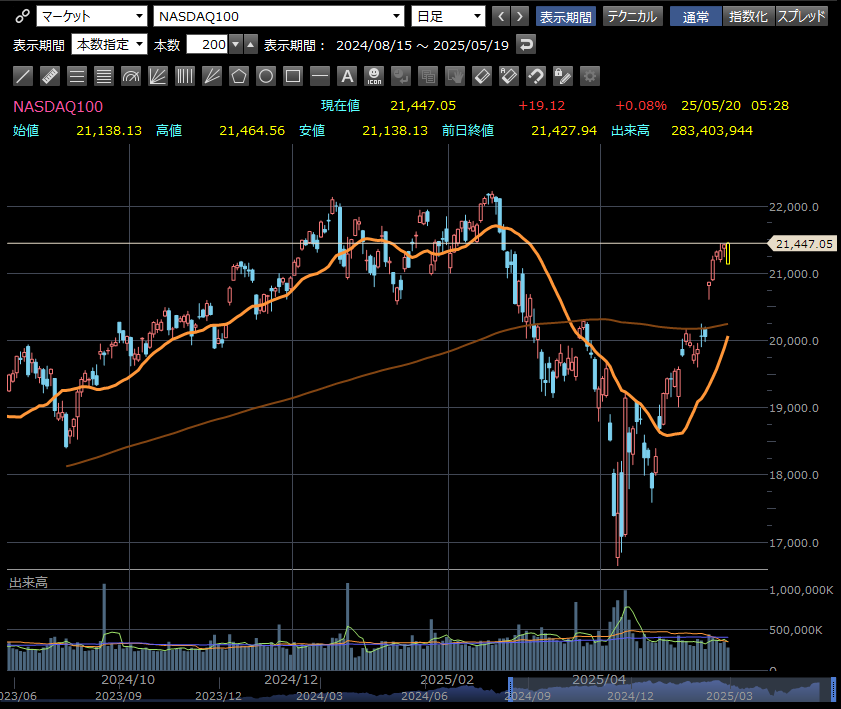
Task: Click the bar count field showing 200
Action: click(x=208, y=45)
